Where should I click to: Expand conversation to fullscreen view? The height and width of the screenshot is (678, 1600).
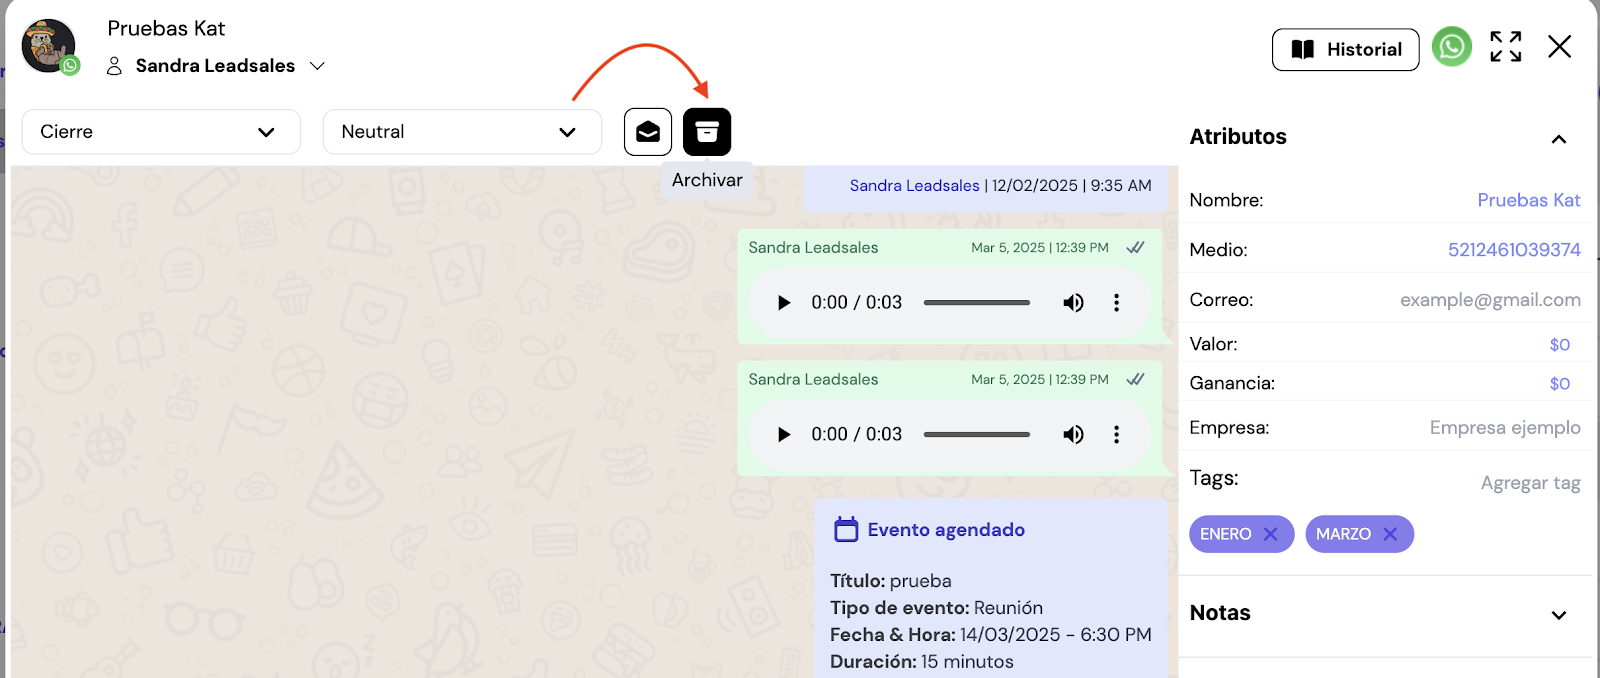1505,47
